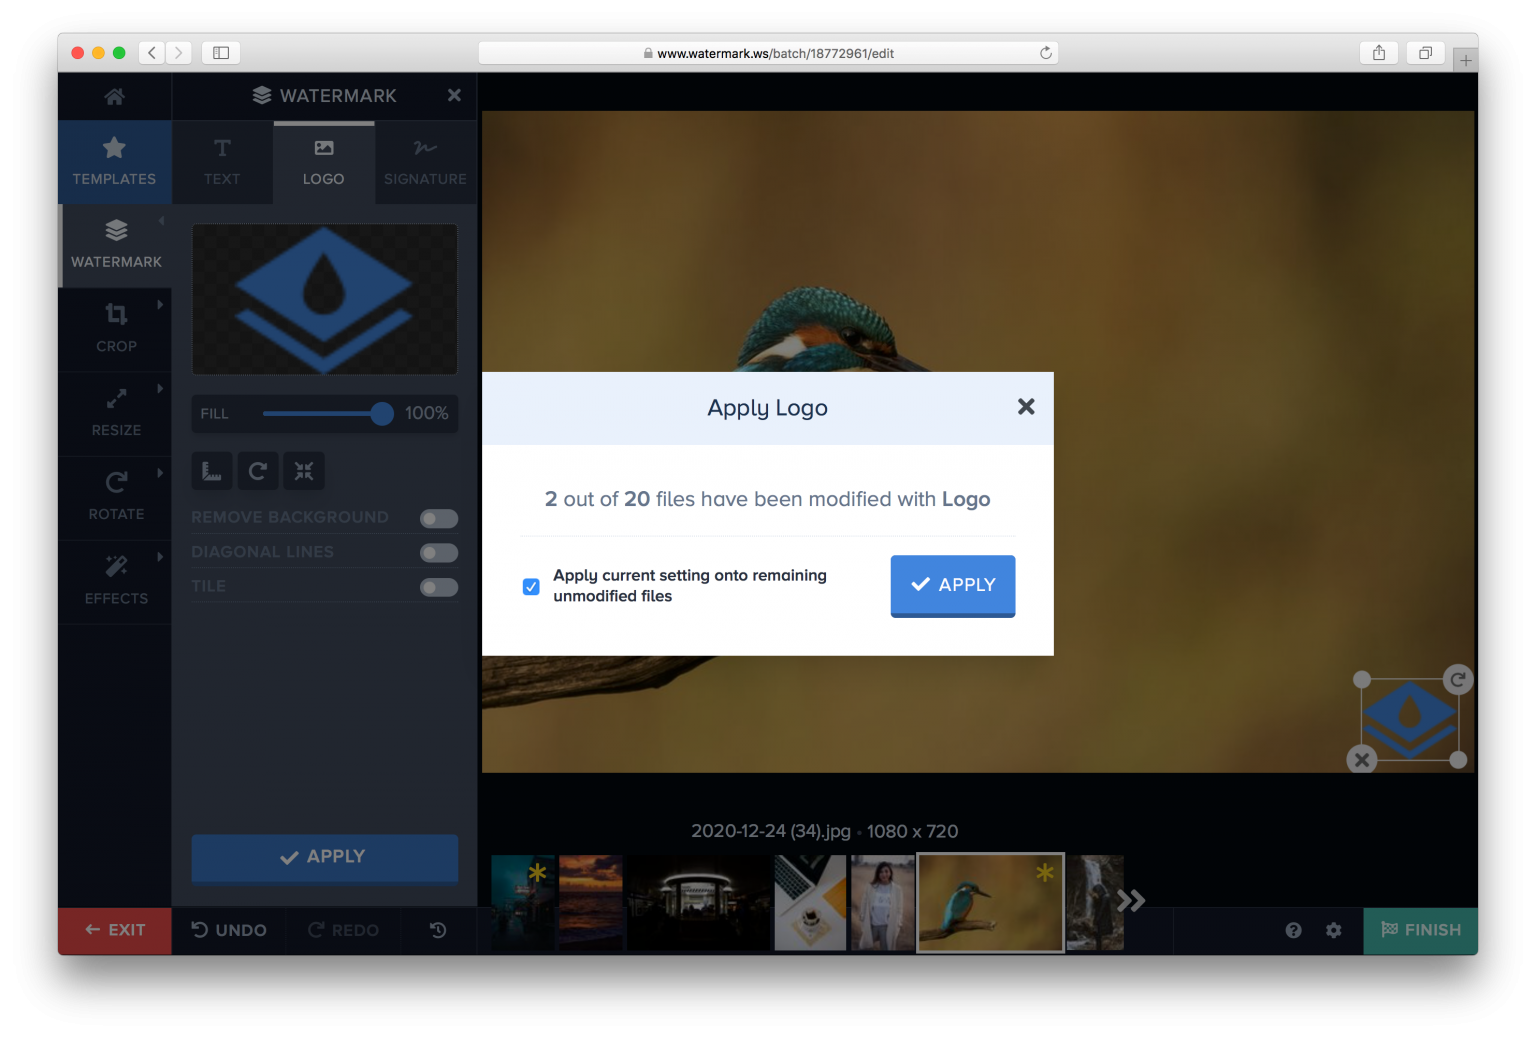Open the Crop tool
Screen dimensions: 1536x1038
(x=115, y=329)
